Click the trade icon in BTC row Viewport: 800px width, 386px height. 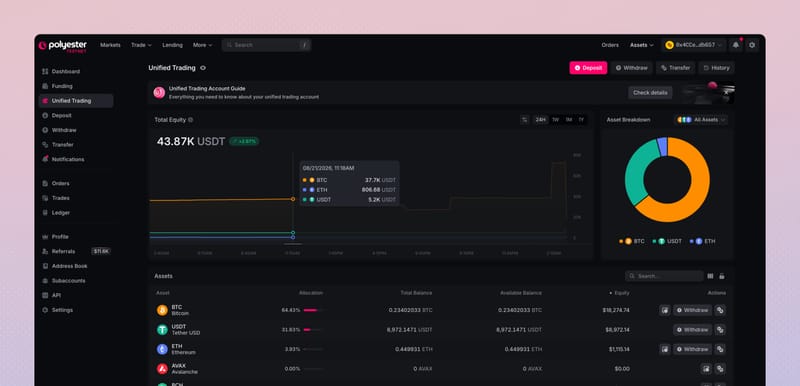(x=665, y=310)
